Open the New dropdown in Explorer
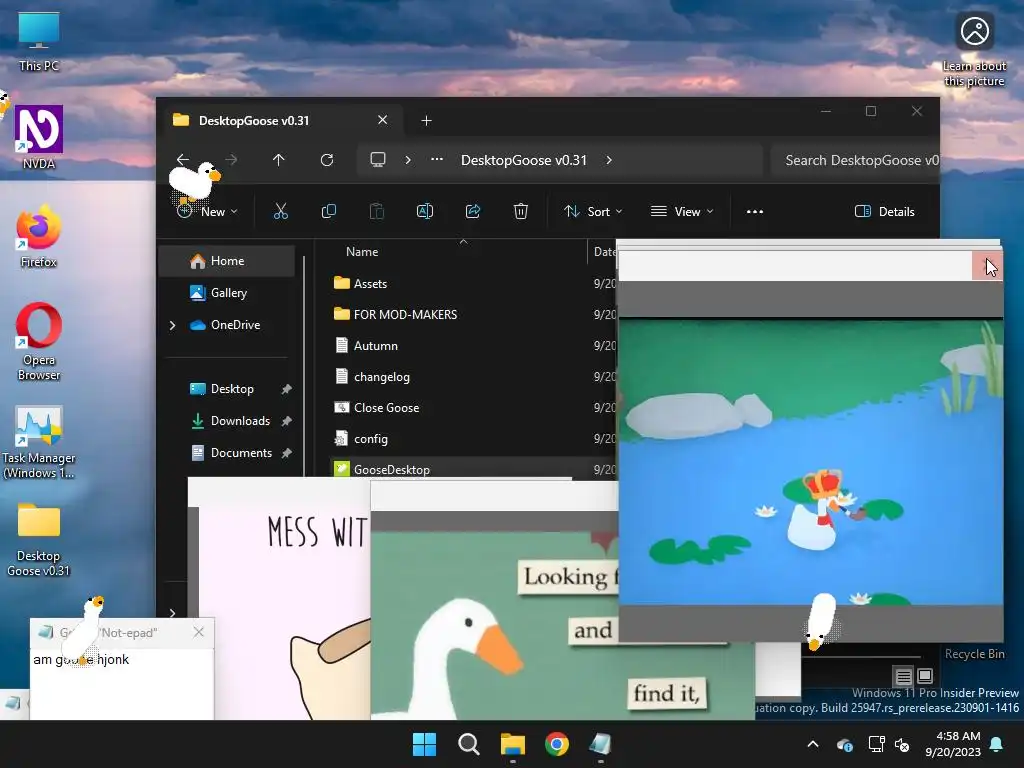Viewport: 1024px width, 768px height. (x=207, y=211)
